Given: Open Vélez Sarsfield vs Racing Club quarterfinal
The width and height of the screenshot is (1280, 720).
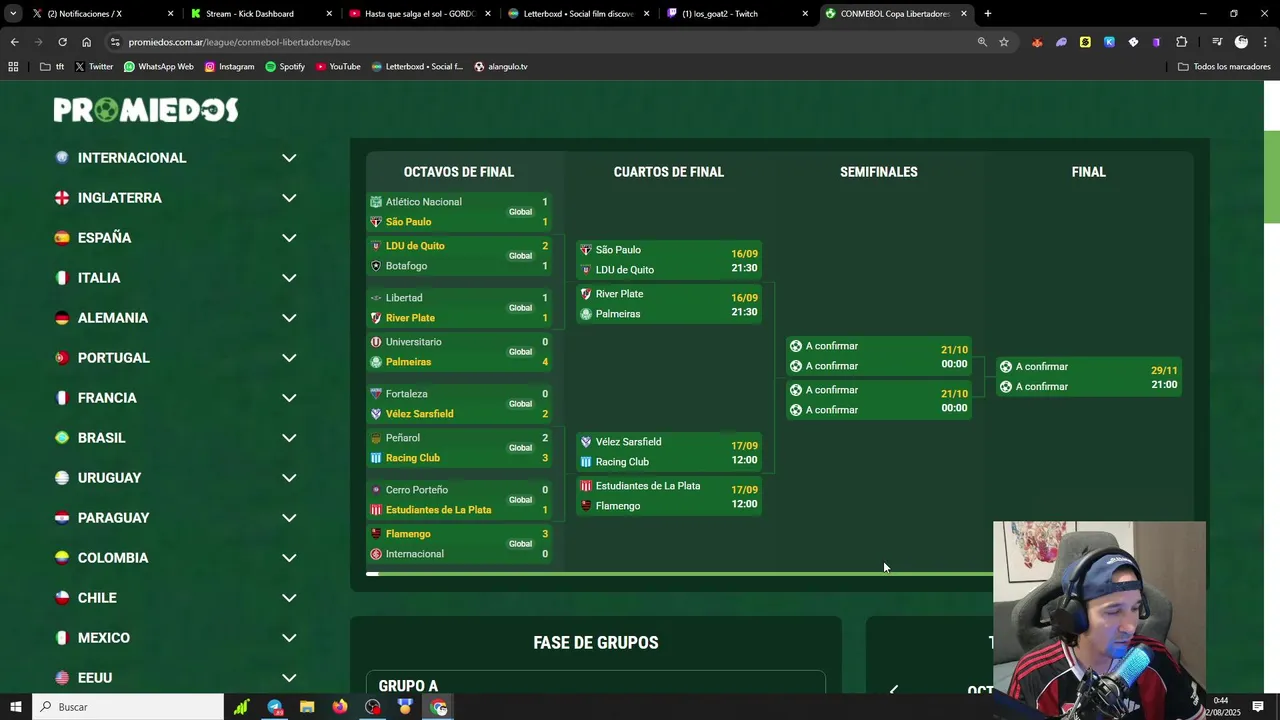Looking at the screenshot, I should [x=669, y=452].
